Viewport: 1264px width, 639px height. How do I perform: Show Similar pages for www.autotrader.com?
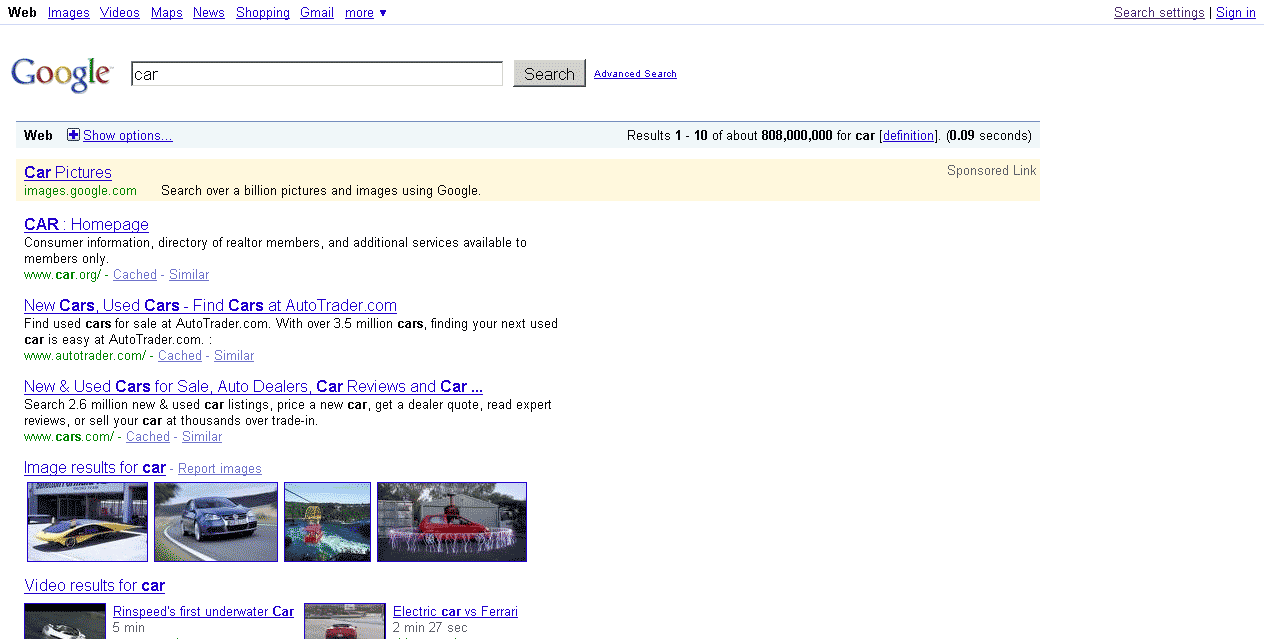tap(234, 356)
